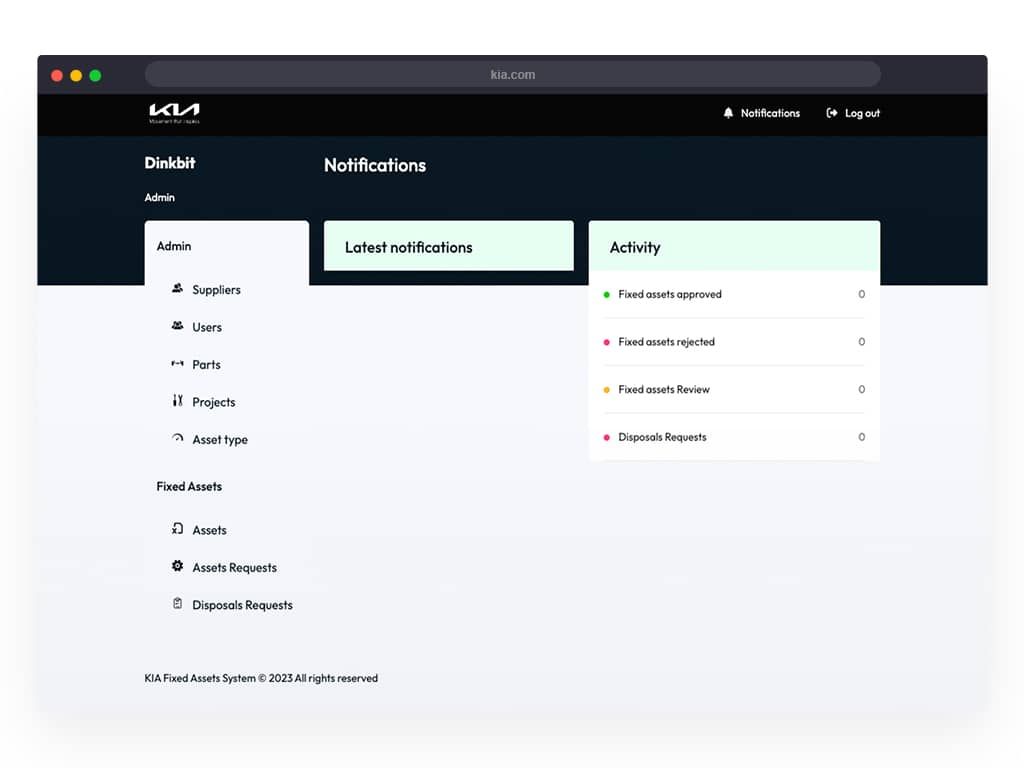Click the yellow Fixed assets Review dot
1024x768 pixels.
(x=607, y=390)
